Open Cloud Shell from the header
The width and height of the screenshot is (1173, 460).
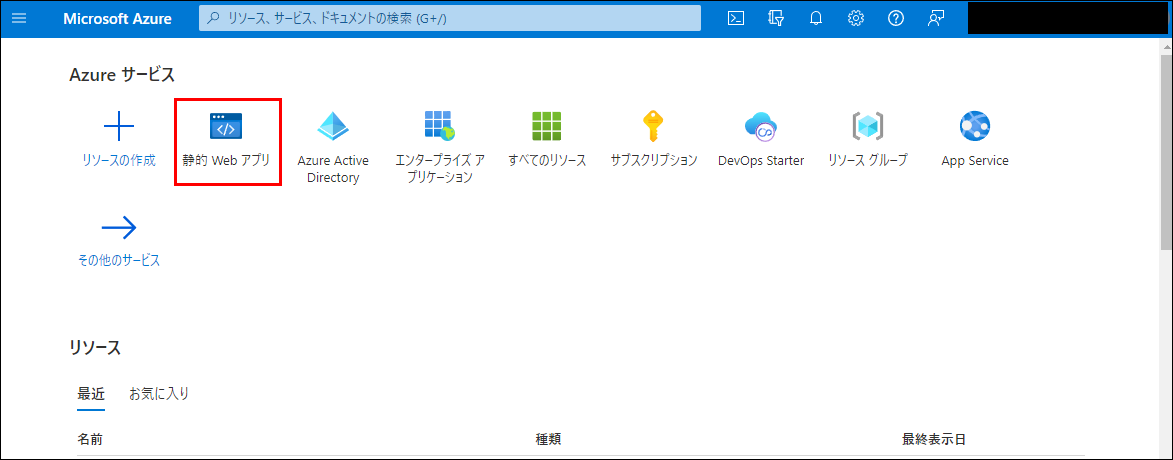736,19
